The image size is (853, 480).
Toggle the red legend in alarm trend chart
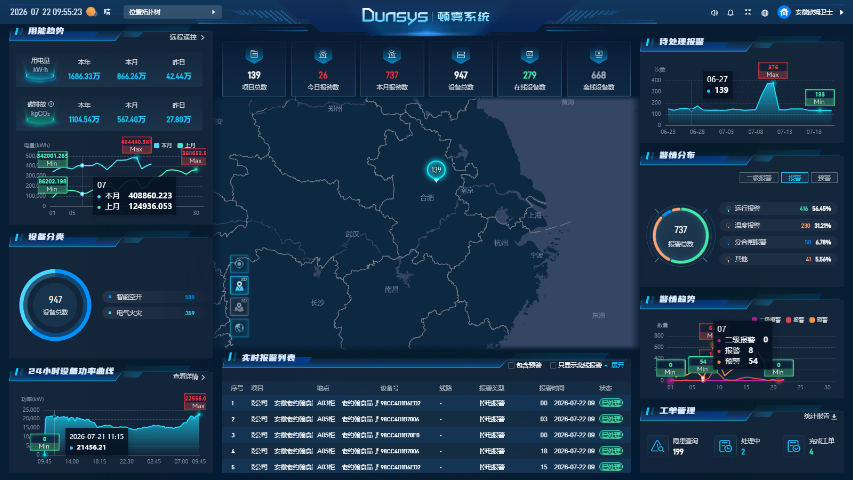point(795,319)
